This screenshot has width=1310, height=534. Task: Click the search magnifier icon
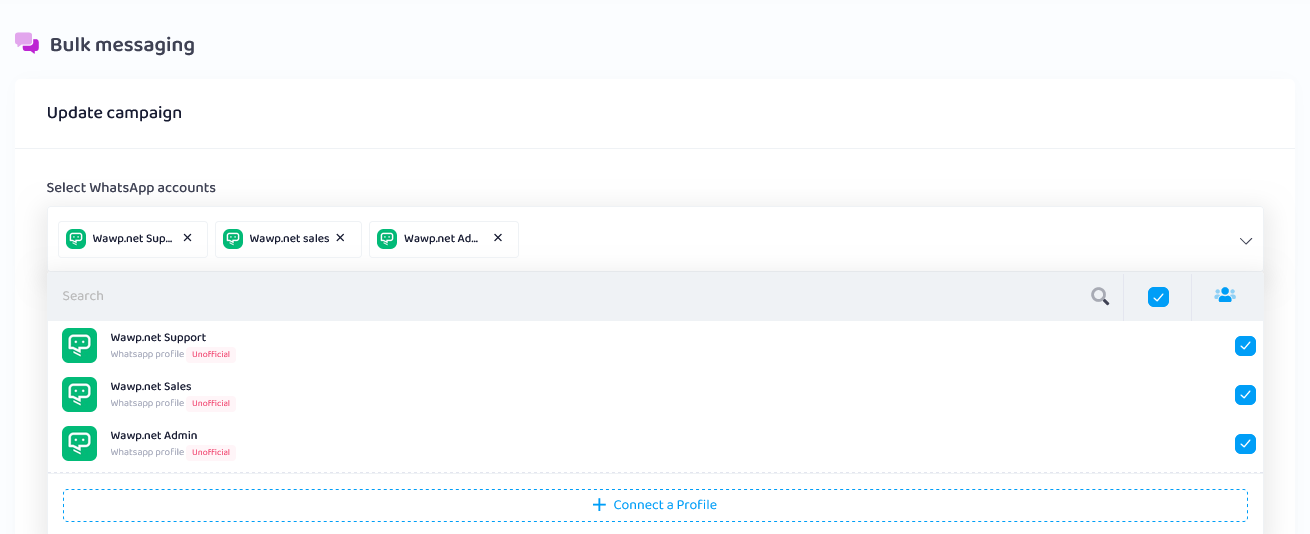(x=1100, y=296)
